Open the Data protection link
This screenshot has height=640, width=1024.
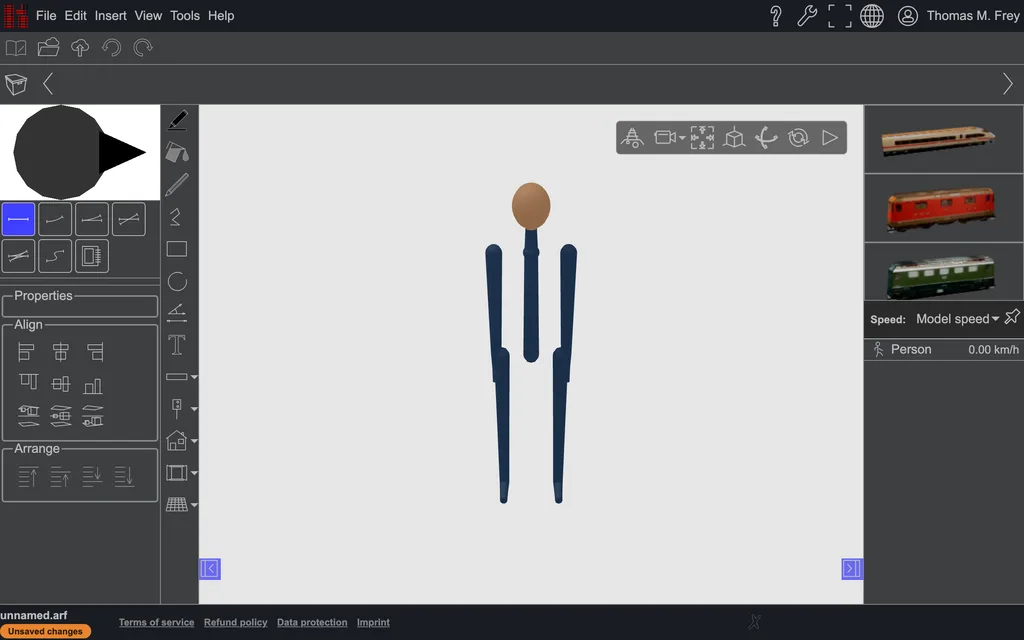point(312,622)
